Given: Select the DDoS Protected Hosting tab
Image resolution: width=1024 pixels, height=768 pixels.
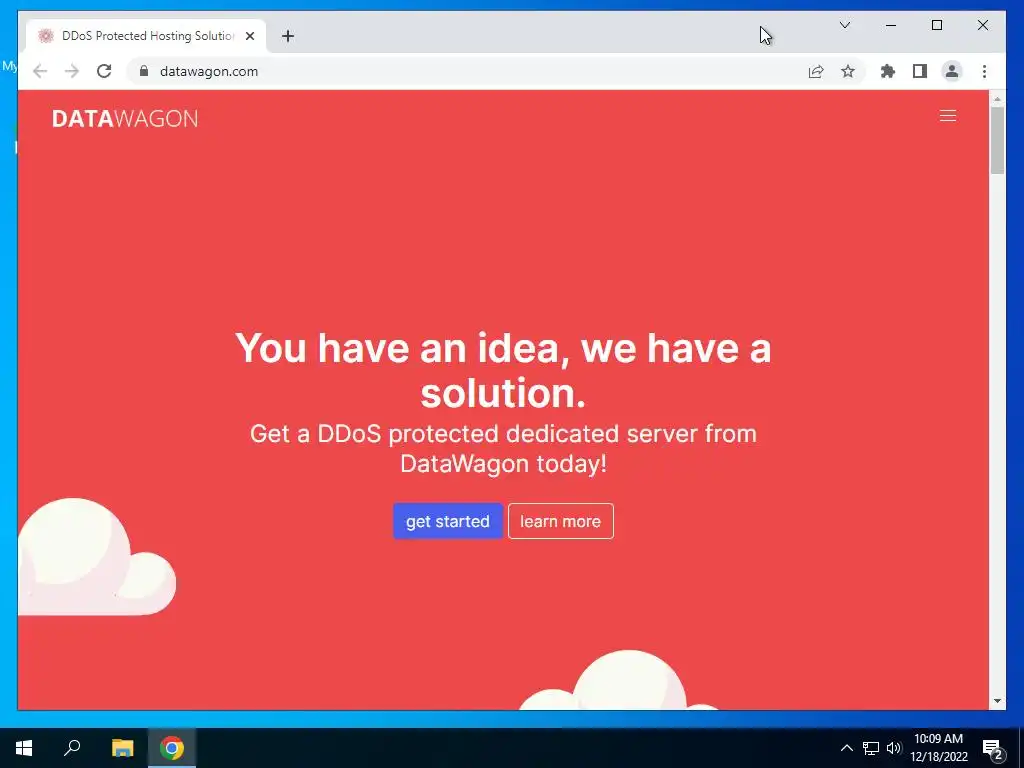Looking at the screenshot, I should click(x=146, y=36).
